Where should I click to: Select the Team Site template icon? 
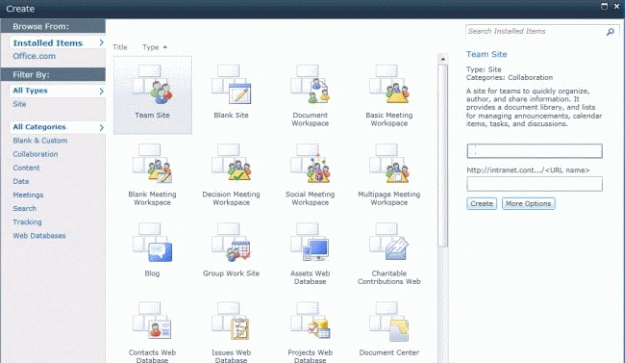152,85
